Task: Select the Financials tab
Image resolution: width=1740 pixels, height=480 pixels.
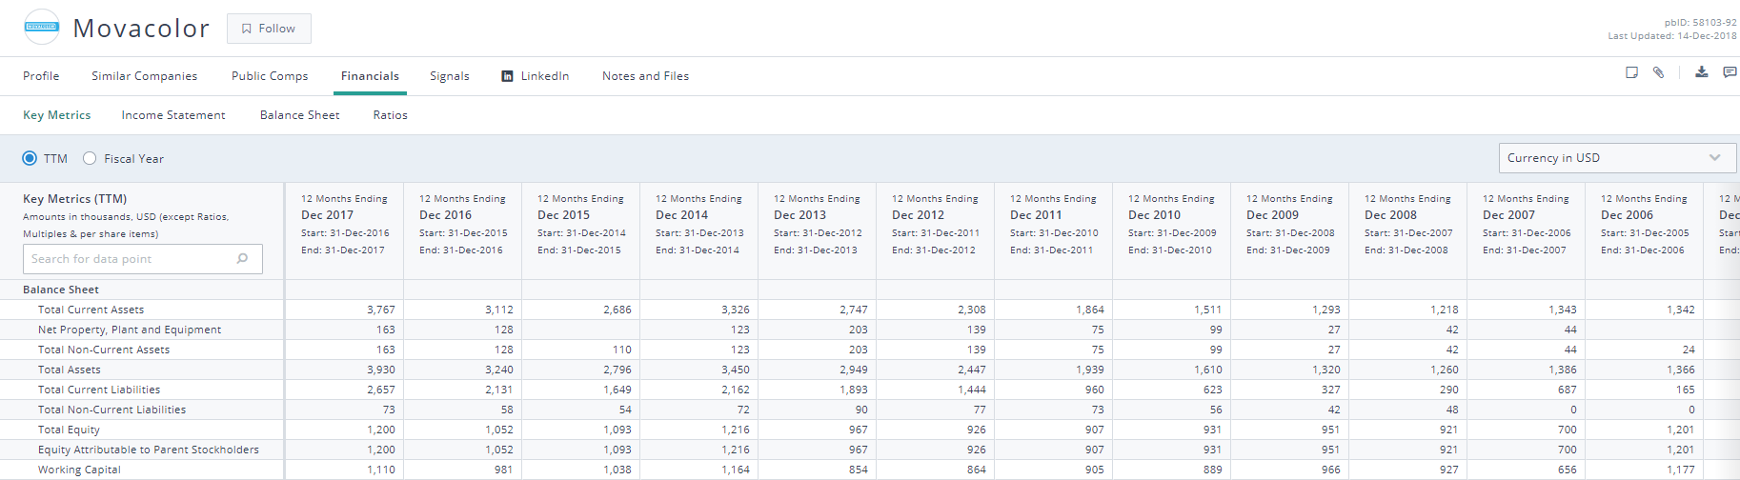Action: coord(370,76)
